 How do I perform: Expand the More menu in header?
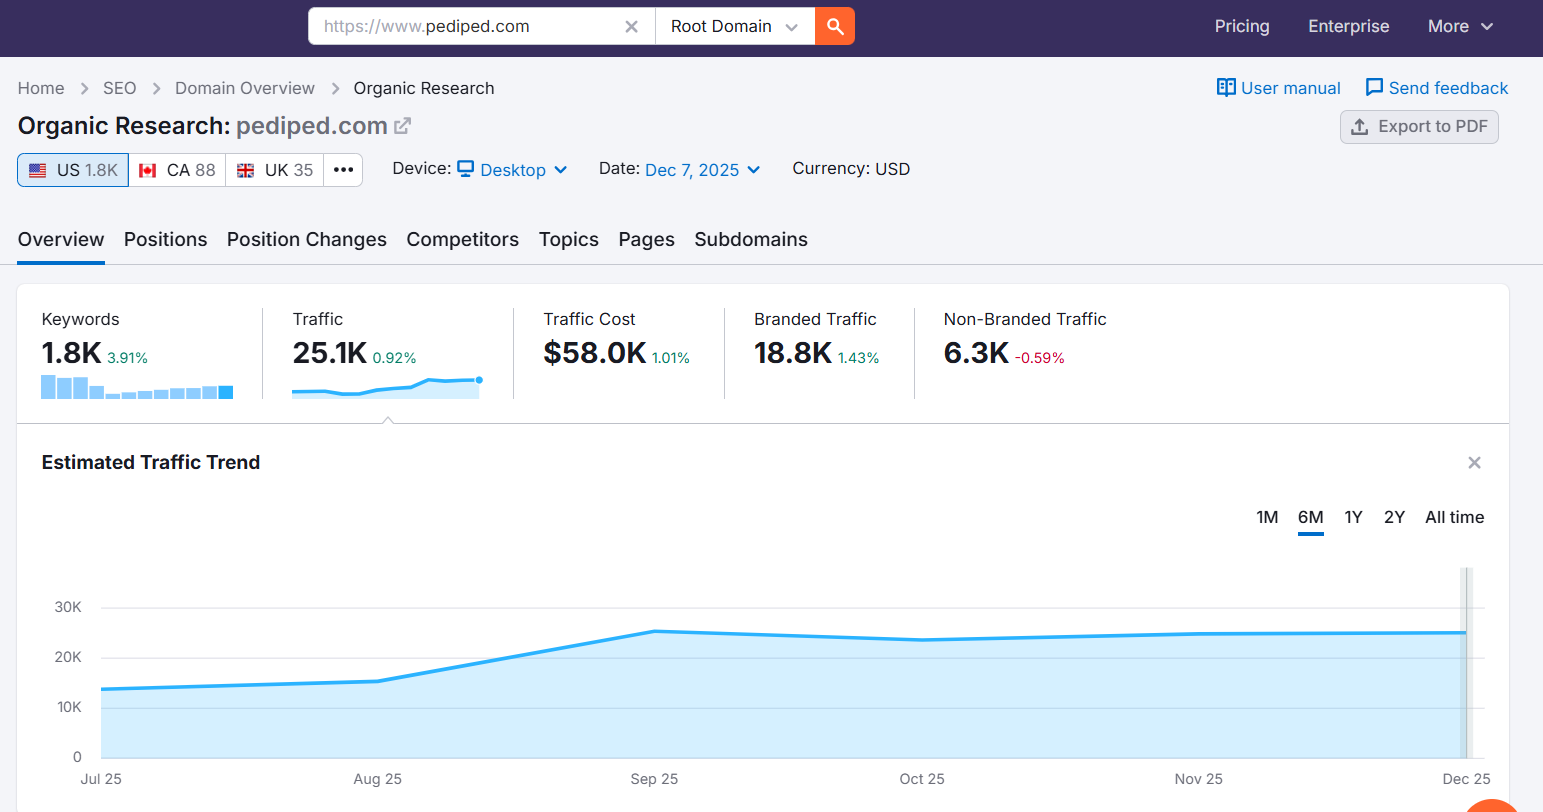(1459, 27)
